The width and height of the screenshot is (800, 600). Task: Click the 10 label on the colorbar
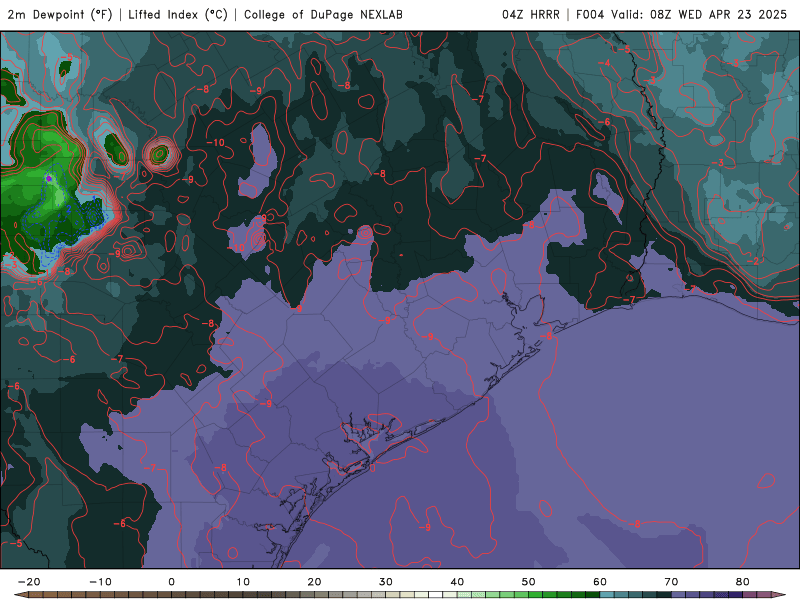pyautogui.click(x=243, y=582)
